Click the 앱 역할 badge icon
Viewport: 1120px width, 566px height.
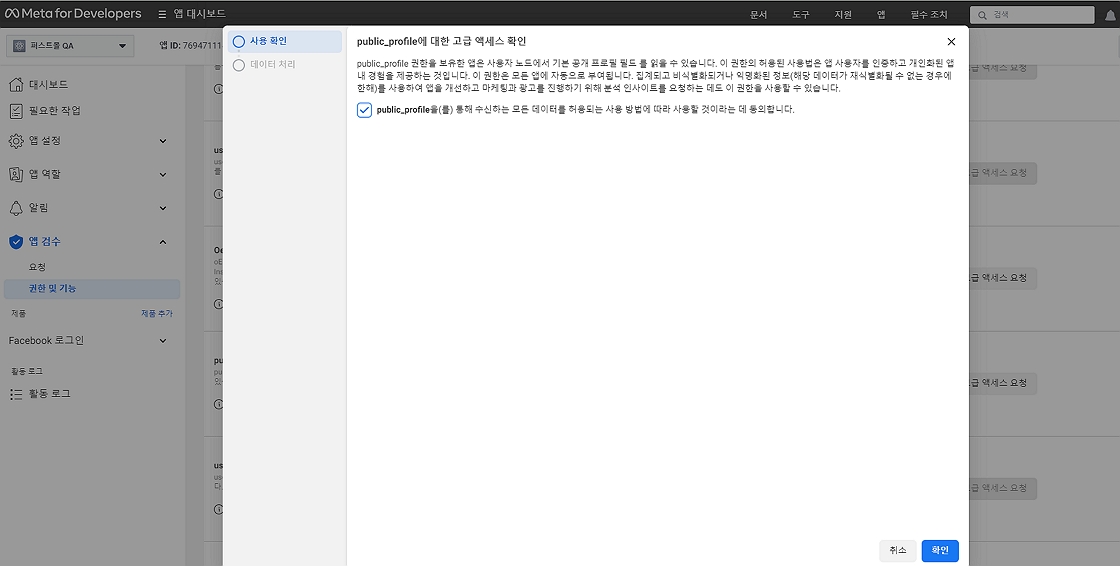tap(16, 174)
